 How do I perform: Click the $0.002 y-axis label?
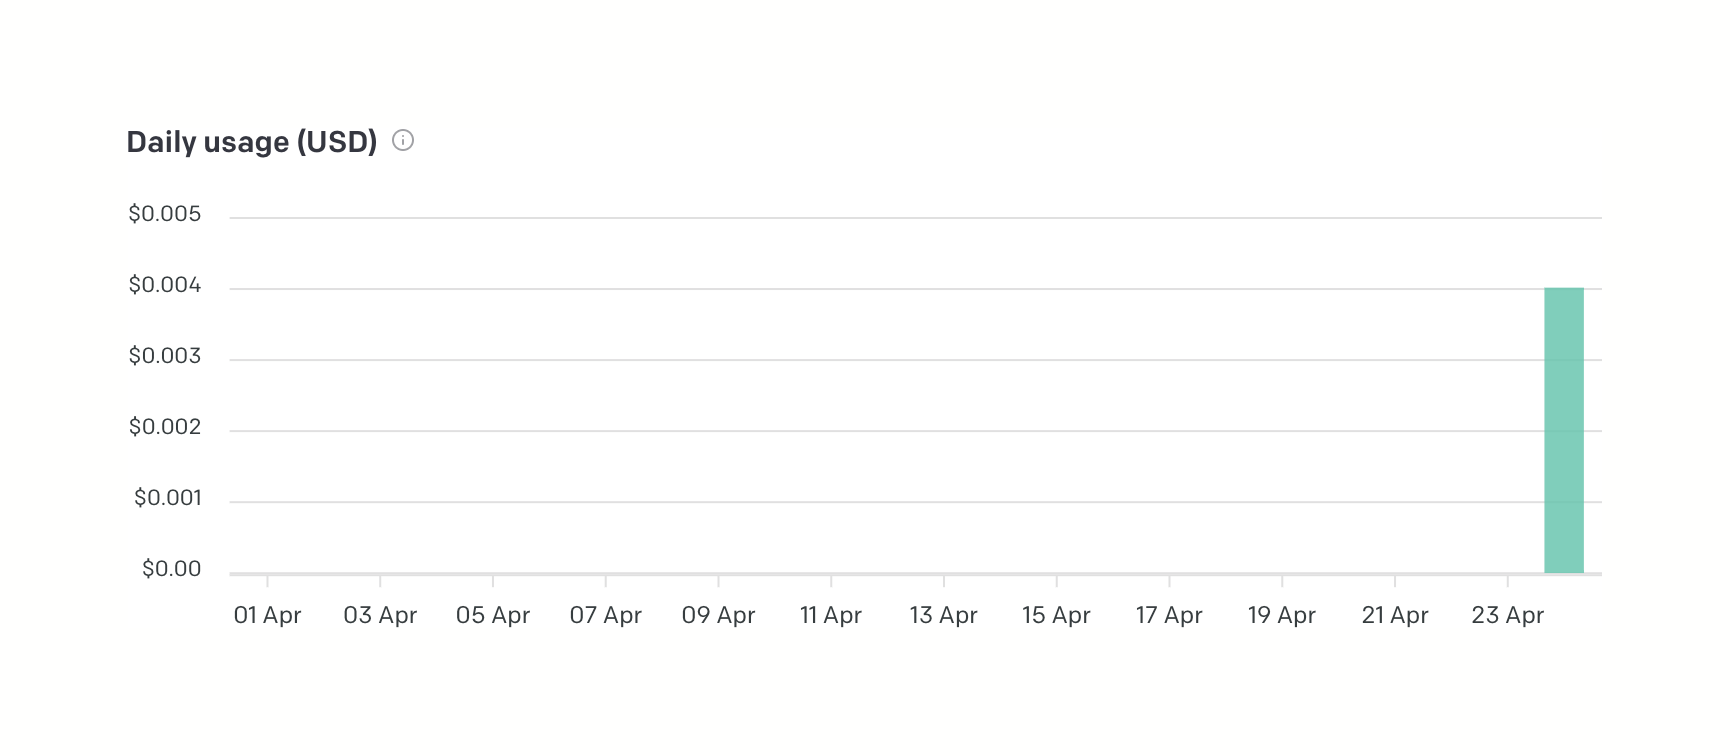tap(165, 427)
